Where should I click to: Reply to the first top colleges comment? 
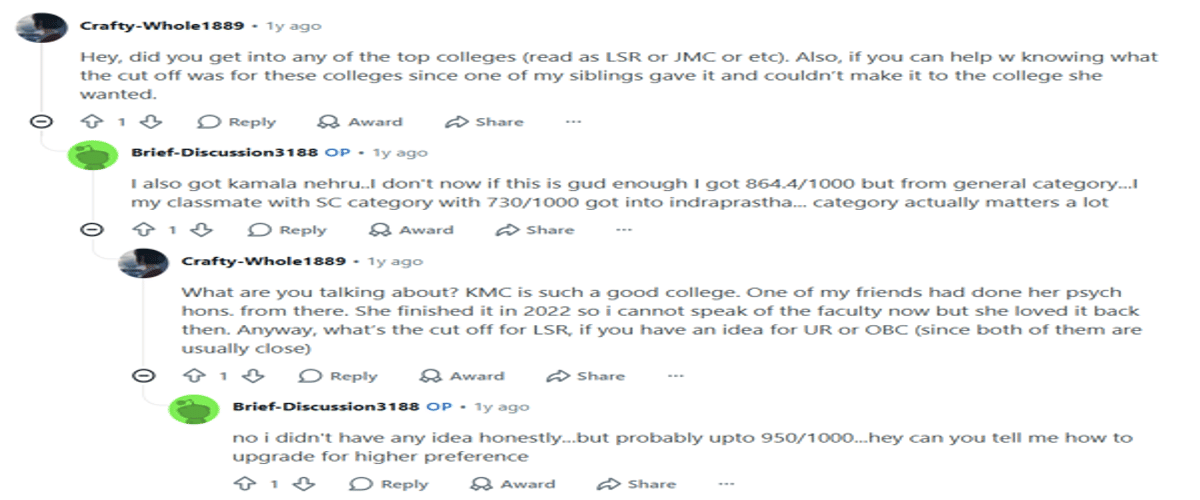pos(237,122)
